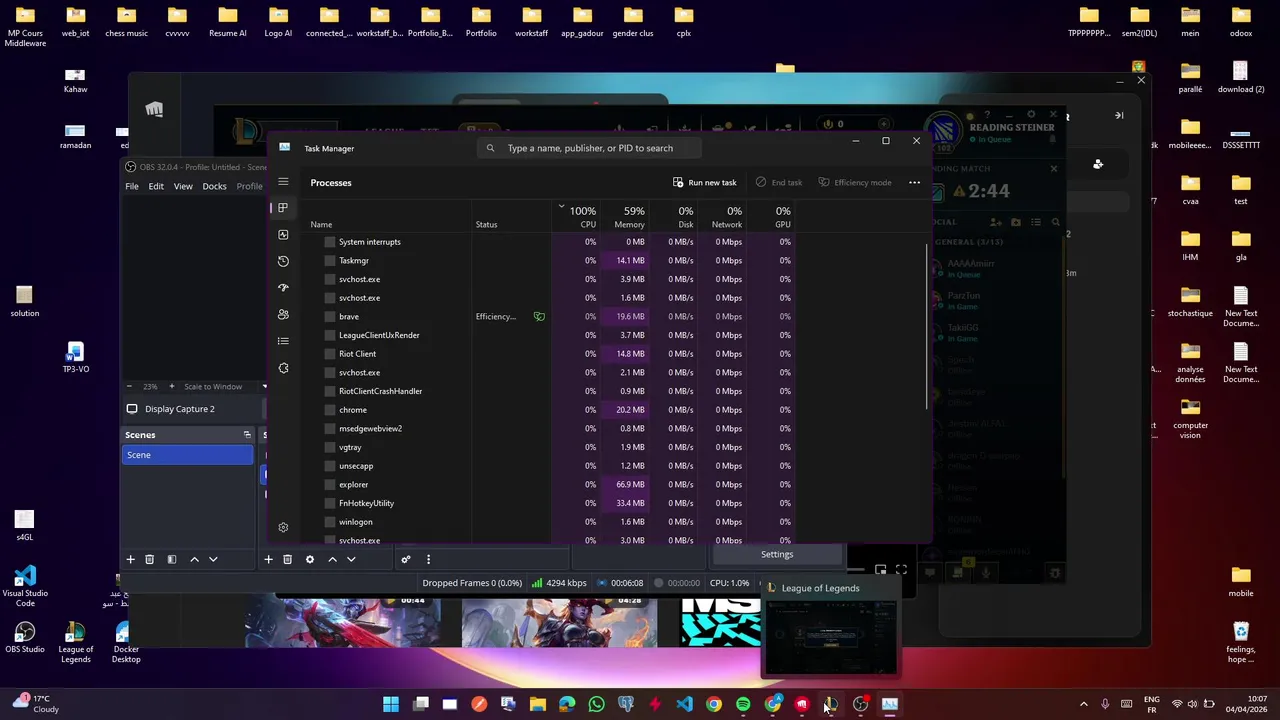The image size is (1280, 720).
Task: Zoom out OBS preview with minus
Action: pyautogui.click(x=129, y=386)
